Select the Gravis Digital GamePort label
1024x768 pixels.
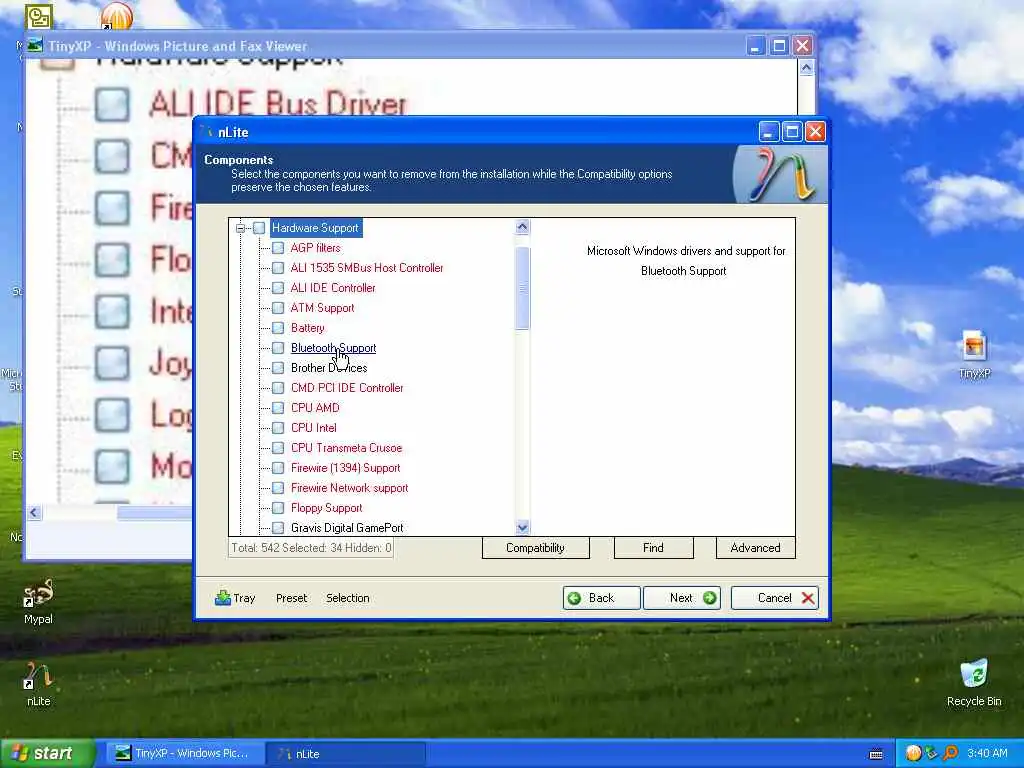[347, 528]
